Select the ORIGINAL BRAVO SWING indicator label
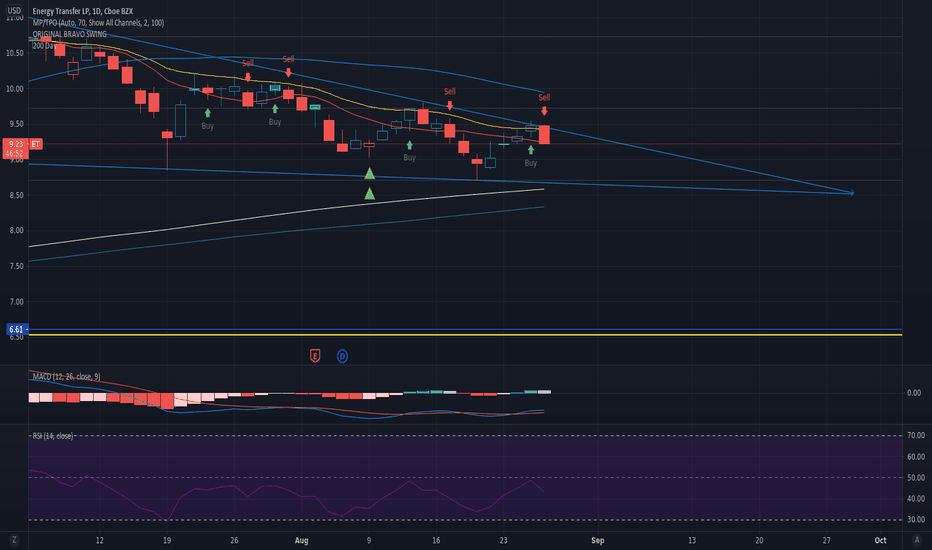The height and width of the screenshot is (550, 932). pos(70,34)
